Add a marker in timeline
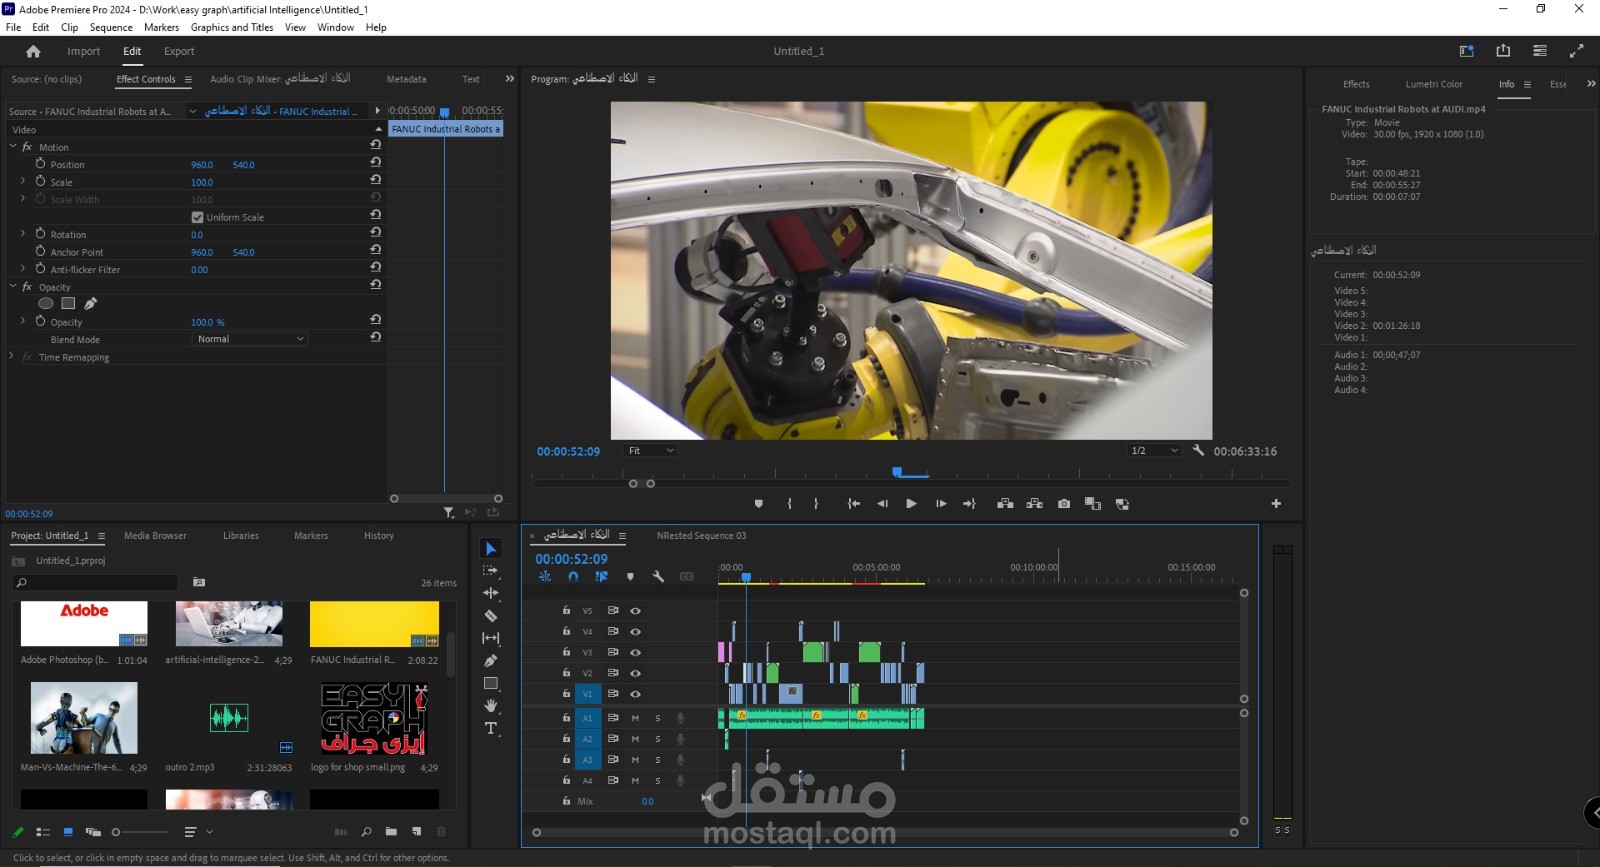The image size is (1600, 867). (x=630, y=576)
